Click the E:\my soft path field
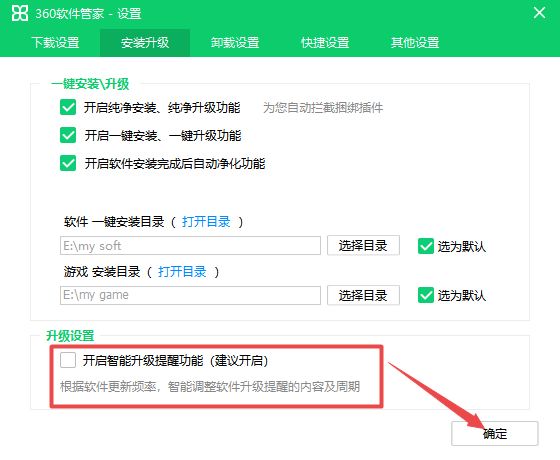The height and width of the screenshot is (460, 560). 190,245
